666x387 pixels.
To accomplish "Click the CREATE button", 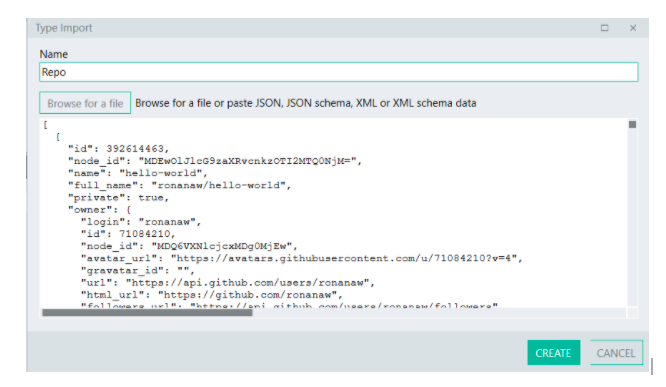I will coord(553,353).
